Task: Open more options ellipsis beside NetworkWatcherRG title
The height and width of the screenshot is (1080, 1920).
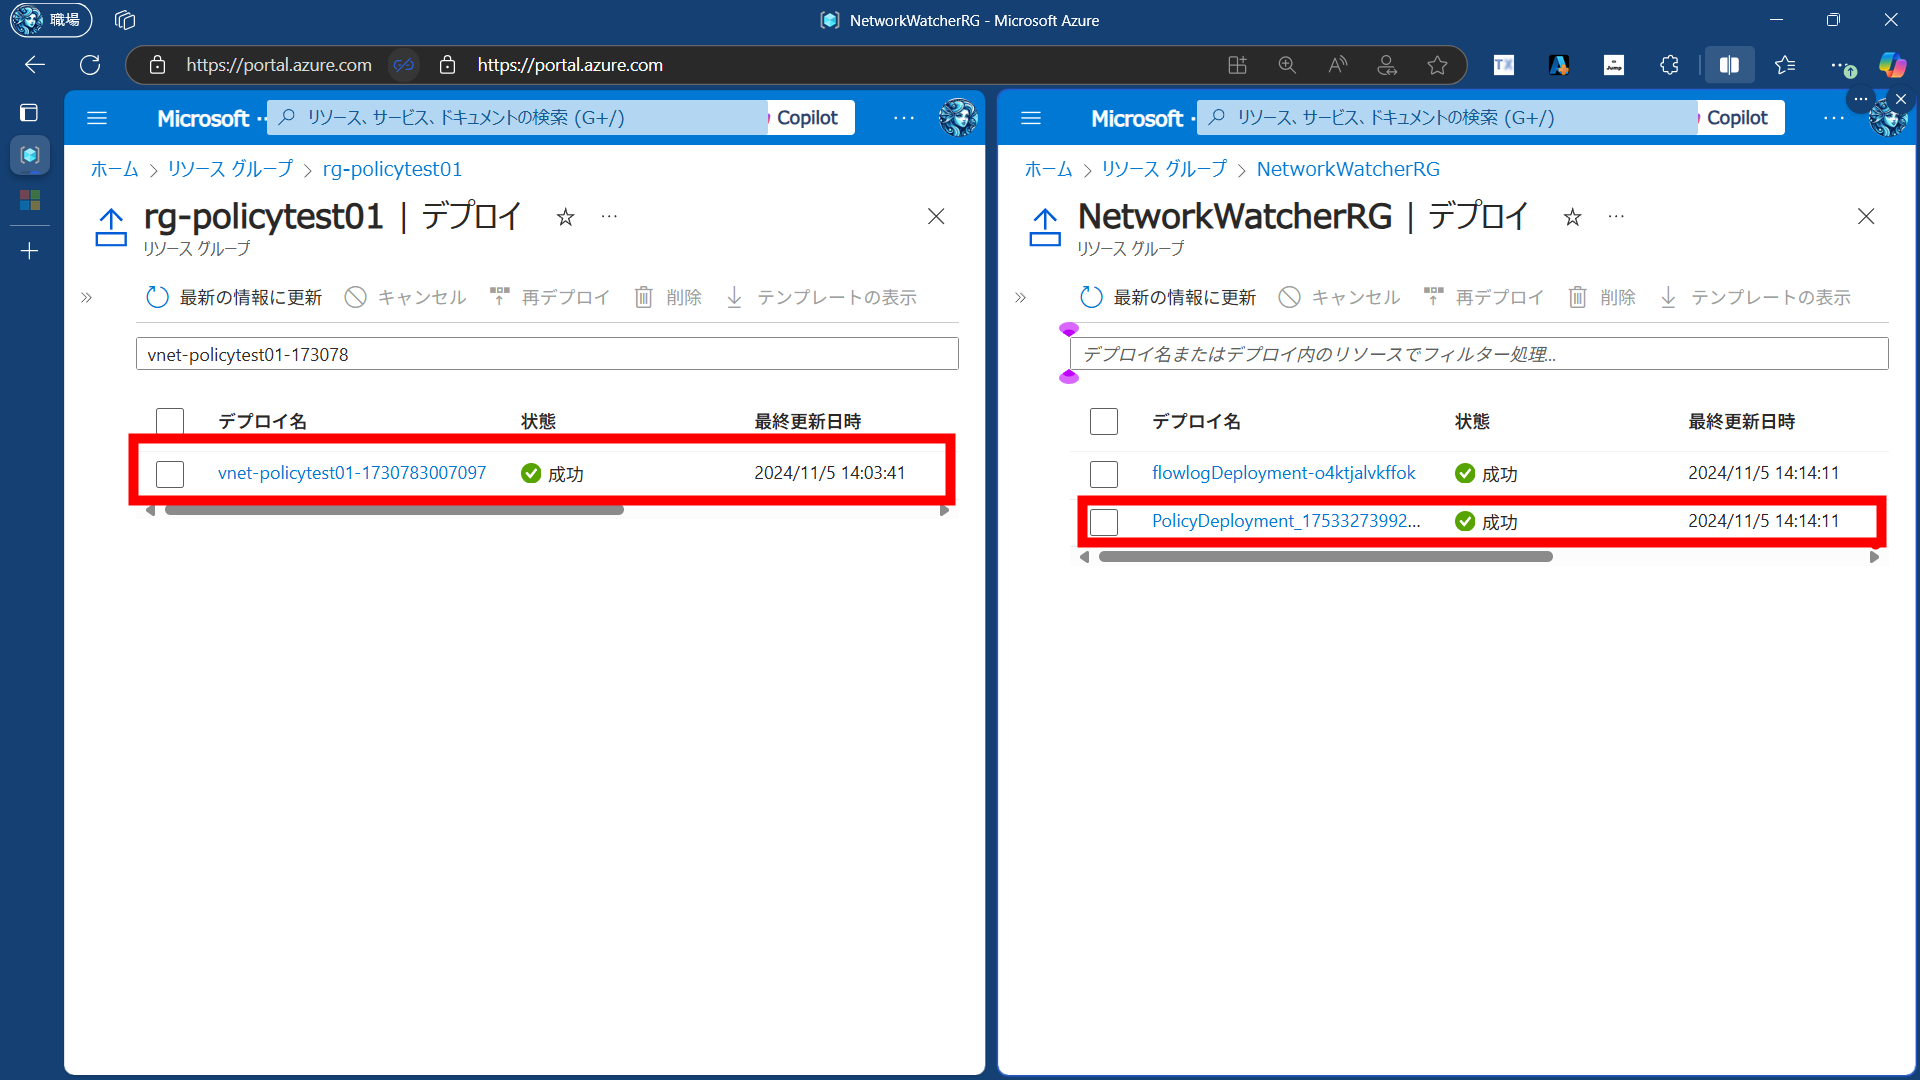Action: click(x=1616, y=217)
